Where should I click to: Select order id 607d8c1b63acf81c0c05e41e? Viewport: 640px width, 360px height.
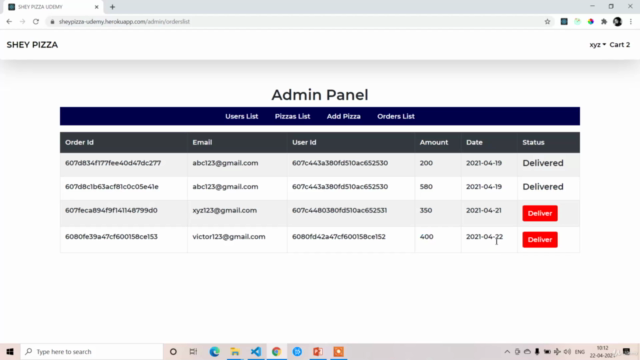point(112,187)
